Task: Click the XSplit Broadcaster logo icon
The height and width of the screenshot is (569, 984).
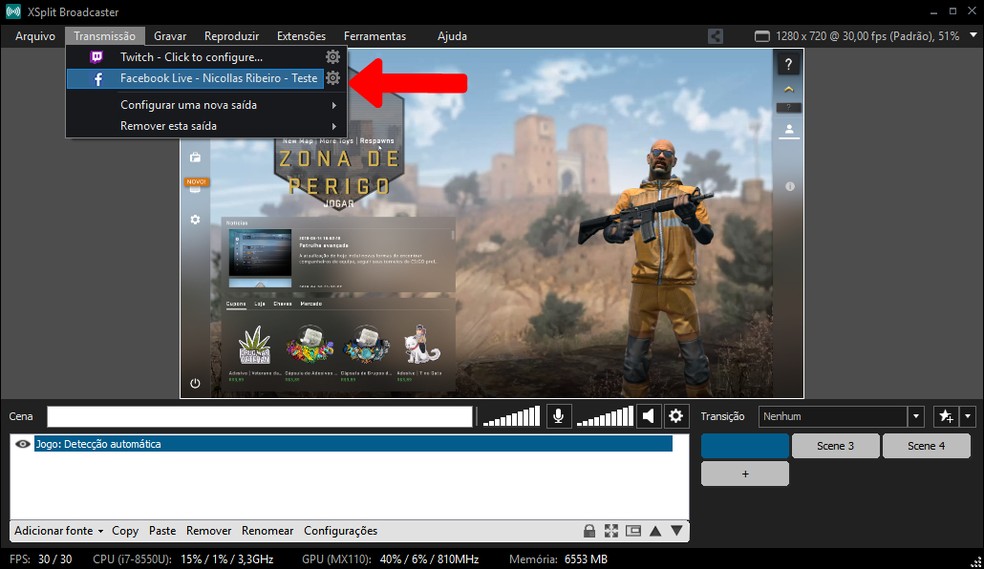Action: coord(13,12)
